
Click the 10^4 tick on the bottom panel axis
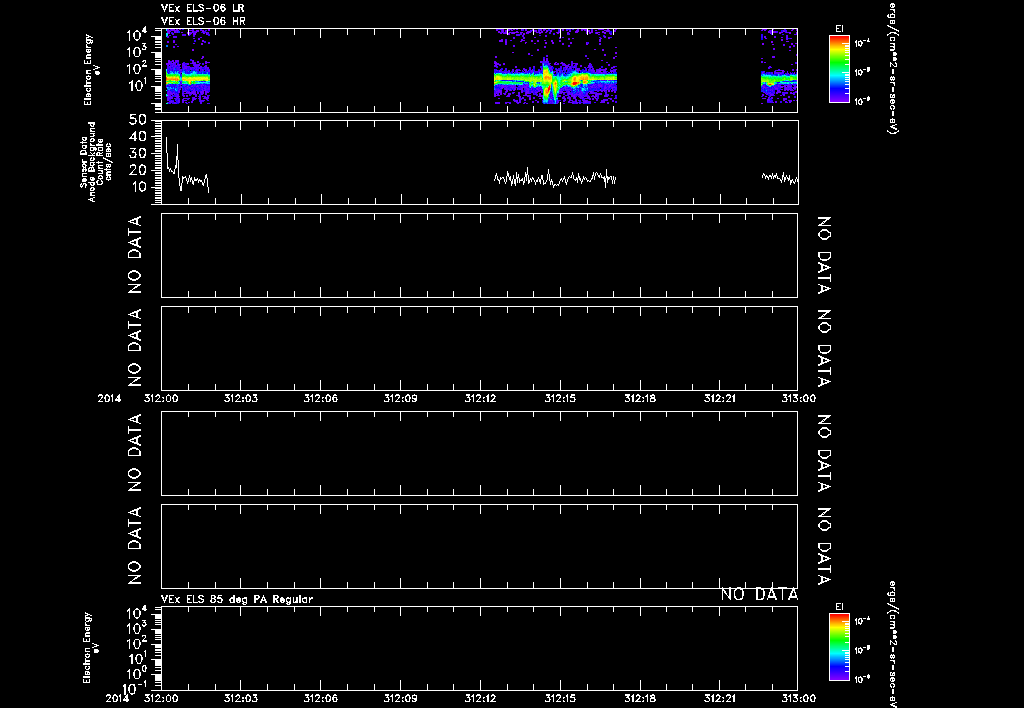click(138, 613)
